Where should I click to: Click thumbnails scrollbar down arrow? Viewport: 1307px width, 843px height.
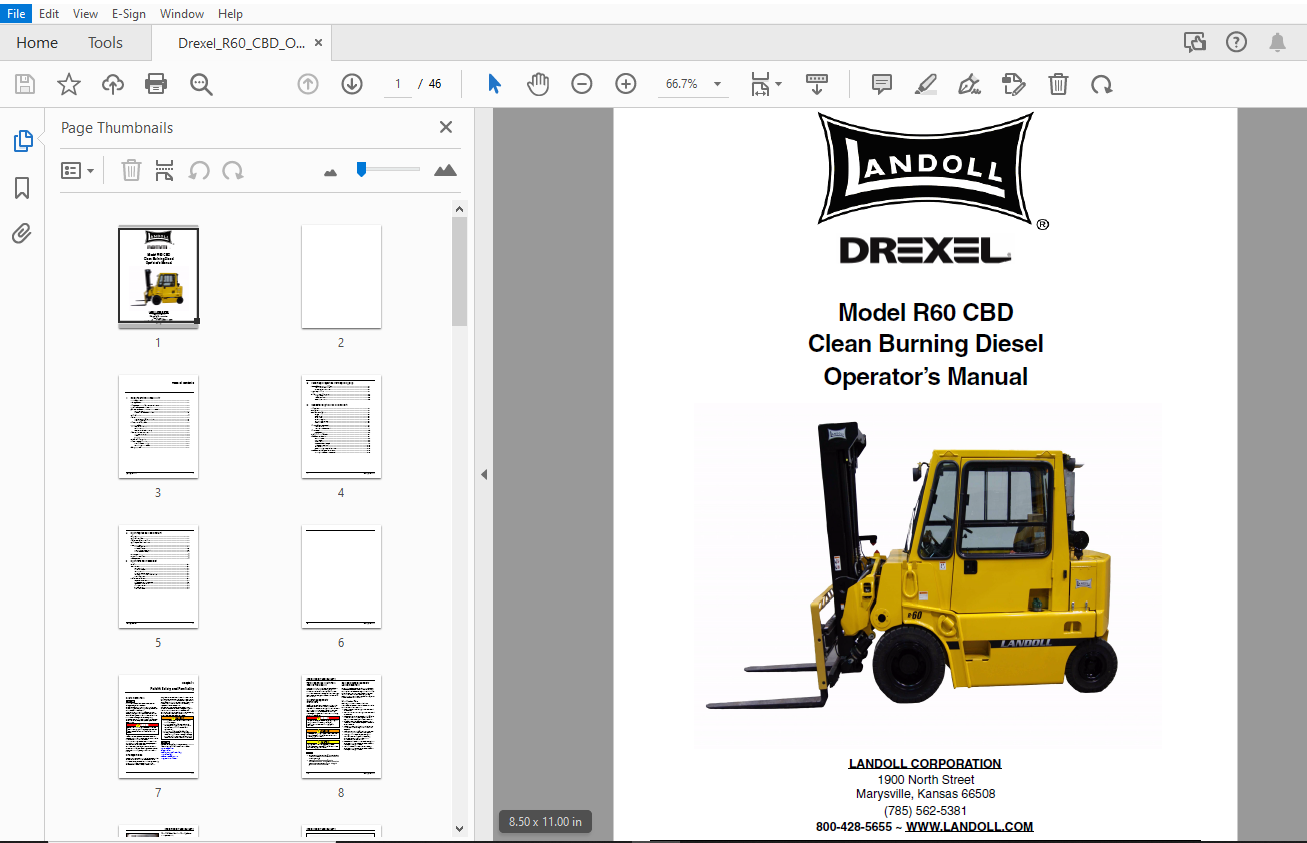pyautogui.click(x=459, y=828)
